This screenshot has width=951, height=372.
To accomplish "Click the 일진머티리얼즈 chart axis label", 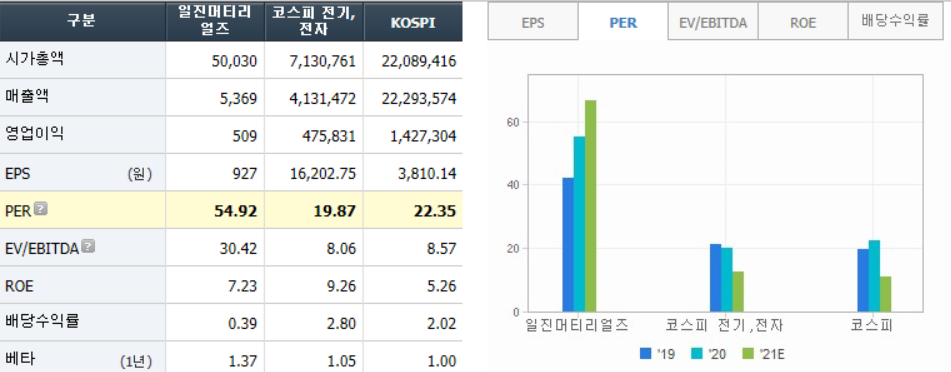I will [578, 325].
